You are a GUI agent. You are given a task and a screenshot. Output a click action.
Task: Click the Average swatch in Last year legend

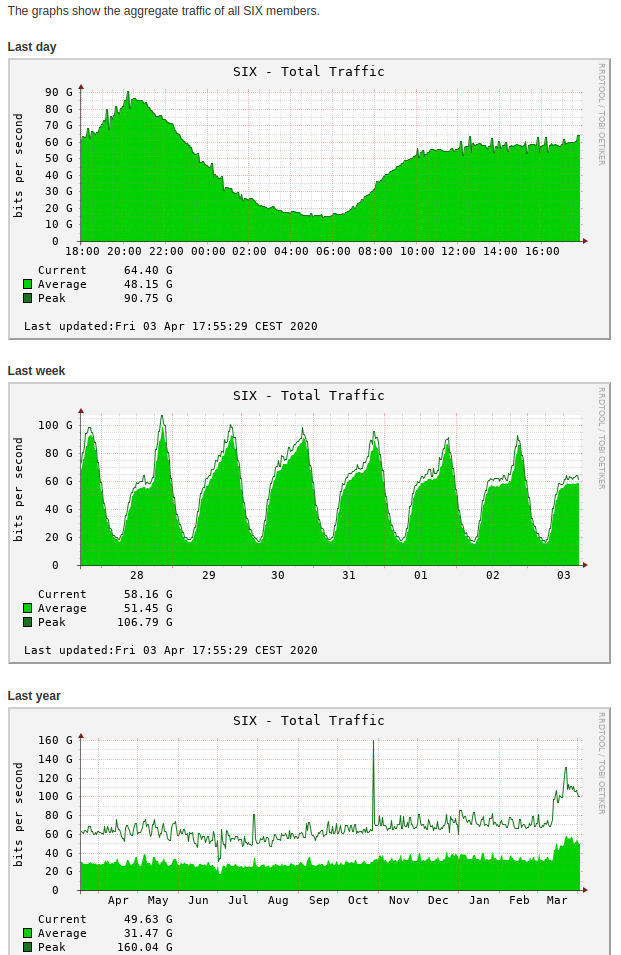click(28, 933)
